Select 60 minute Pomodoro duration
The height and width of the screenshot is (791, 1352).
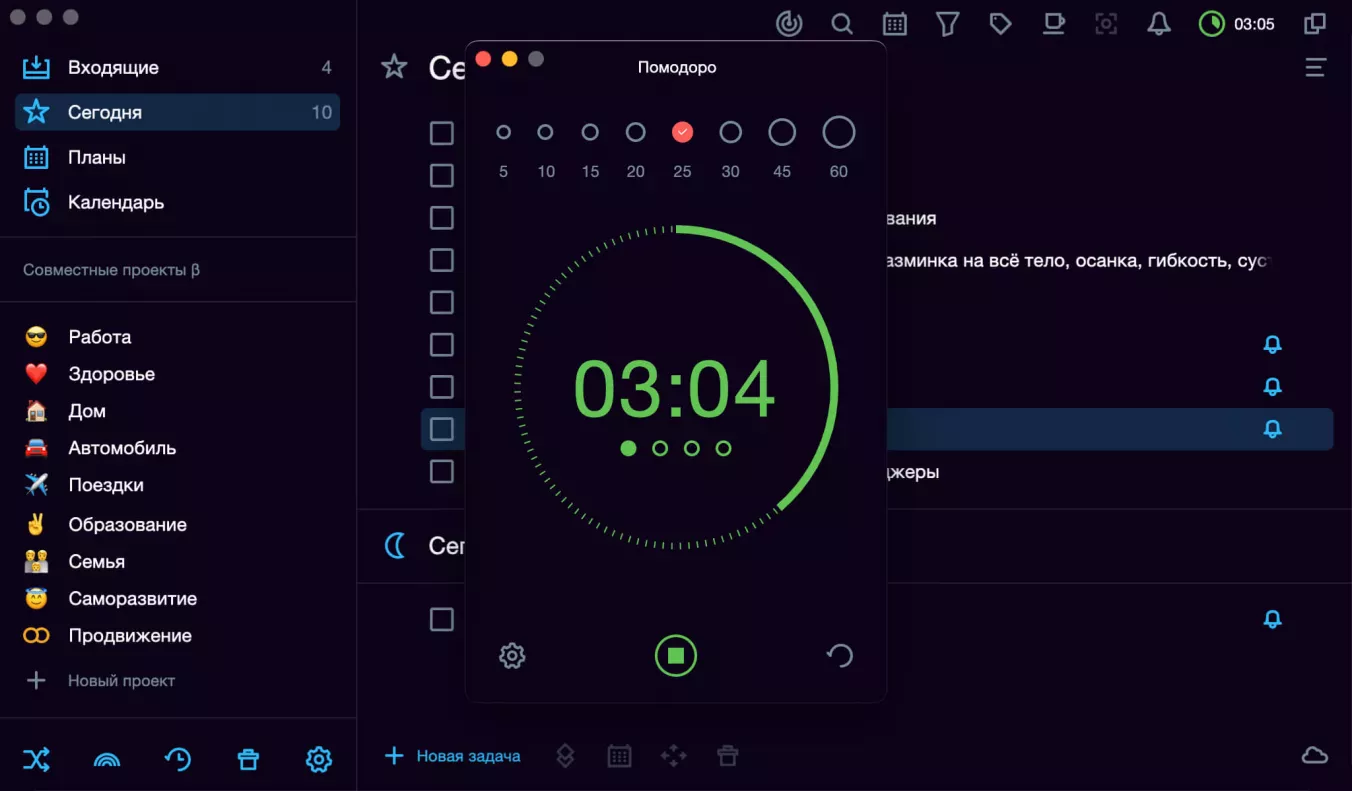coord(839,132)
